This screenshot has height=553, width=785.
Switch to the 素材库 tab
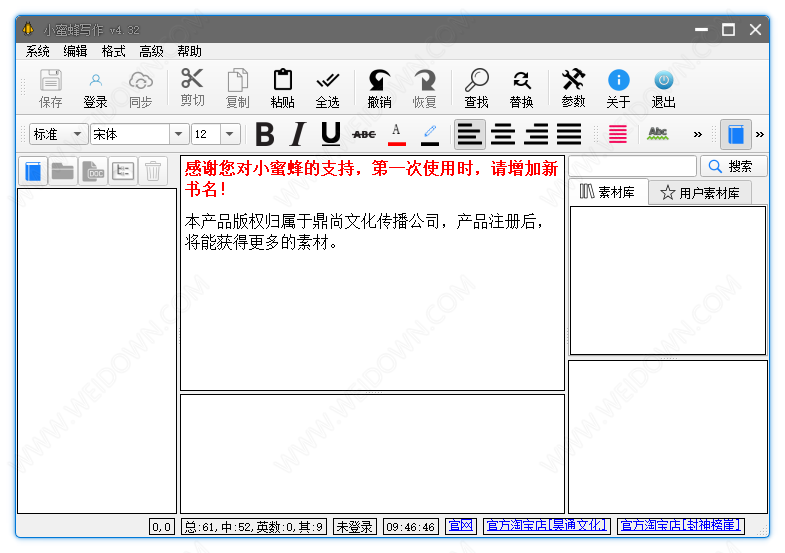click(608, 192)
